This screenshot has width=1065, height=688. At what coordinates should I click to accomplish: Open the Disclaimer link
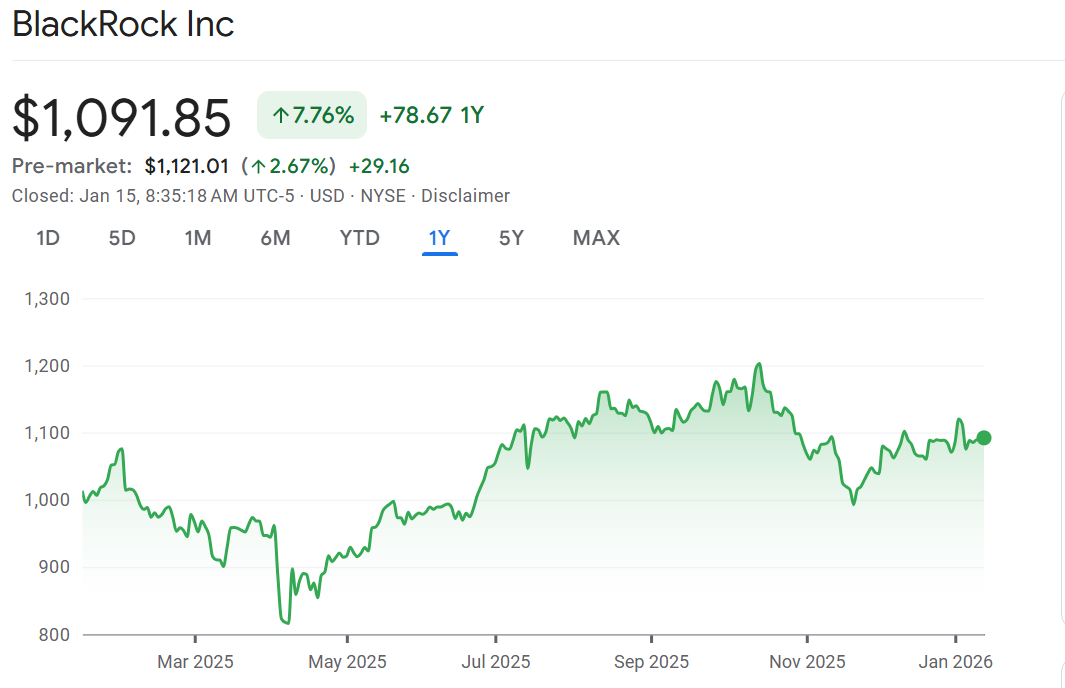pos(465,196)
